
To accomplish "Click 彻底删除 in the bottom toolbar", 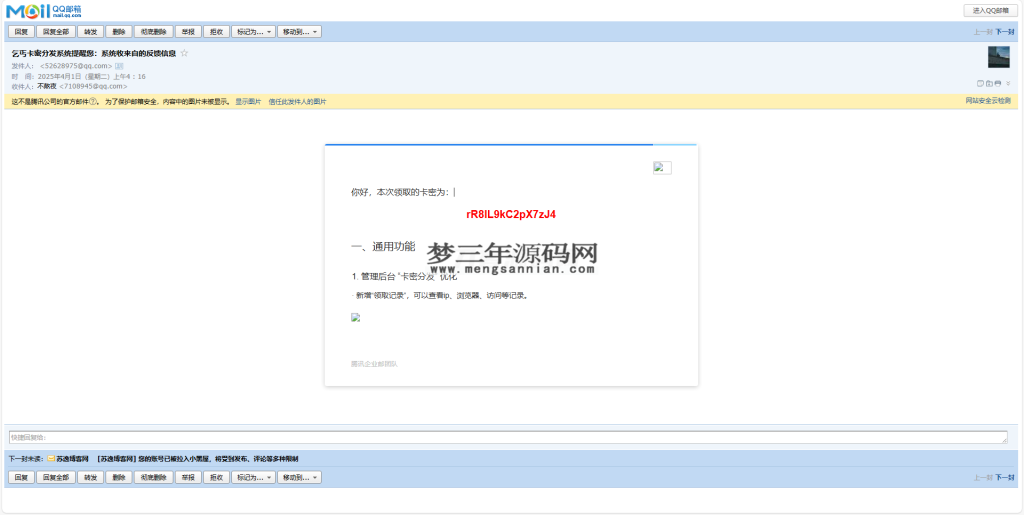I will (x=153, y=478).
